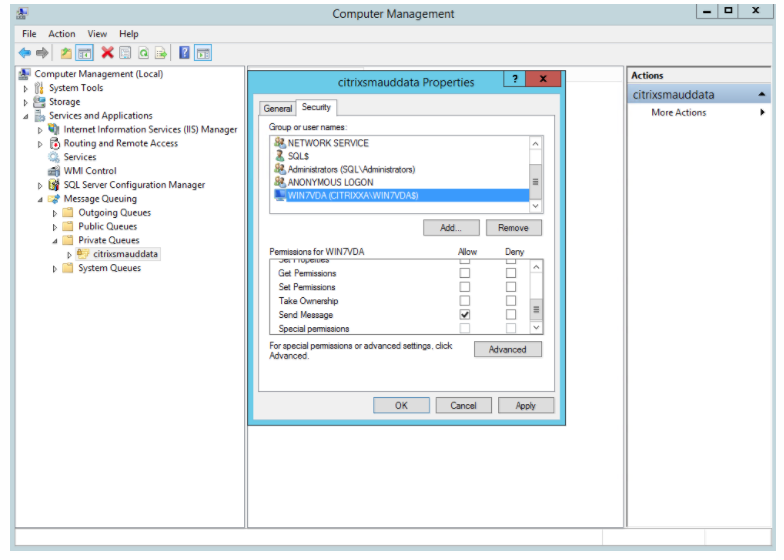Click the Export List toolbar icon
This screenshot has width=784, height=560.
pos(160,52)
